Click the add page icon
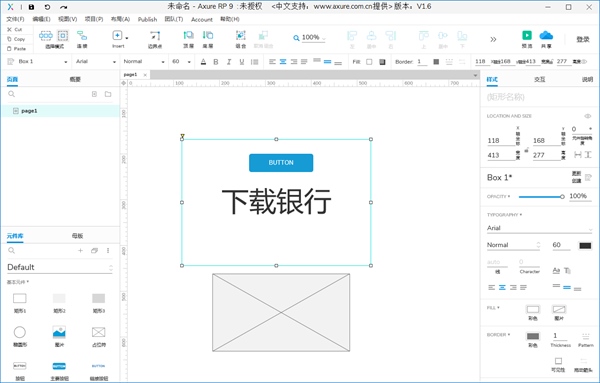This screenshot has width=600, height=383. click(94, 94)
